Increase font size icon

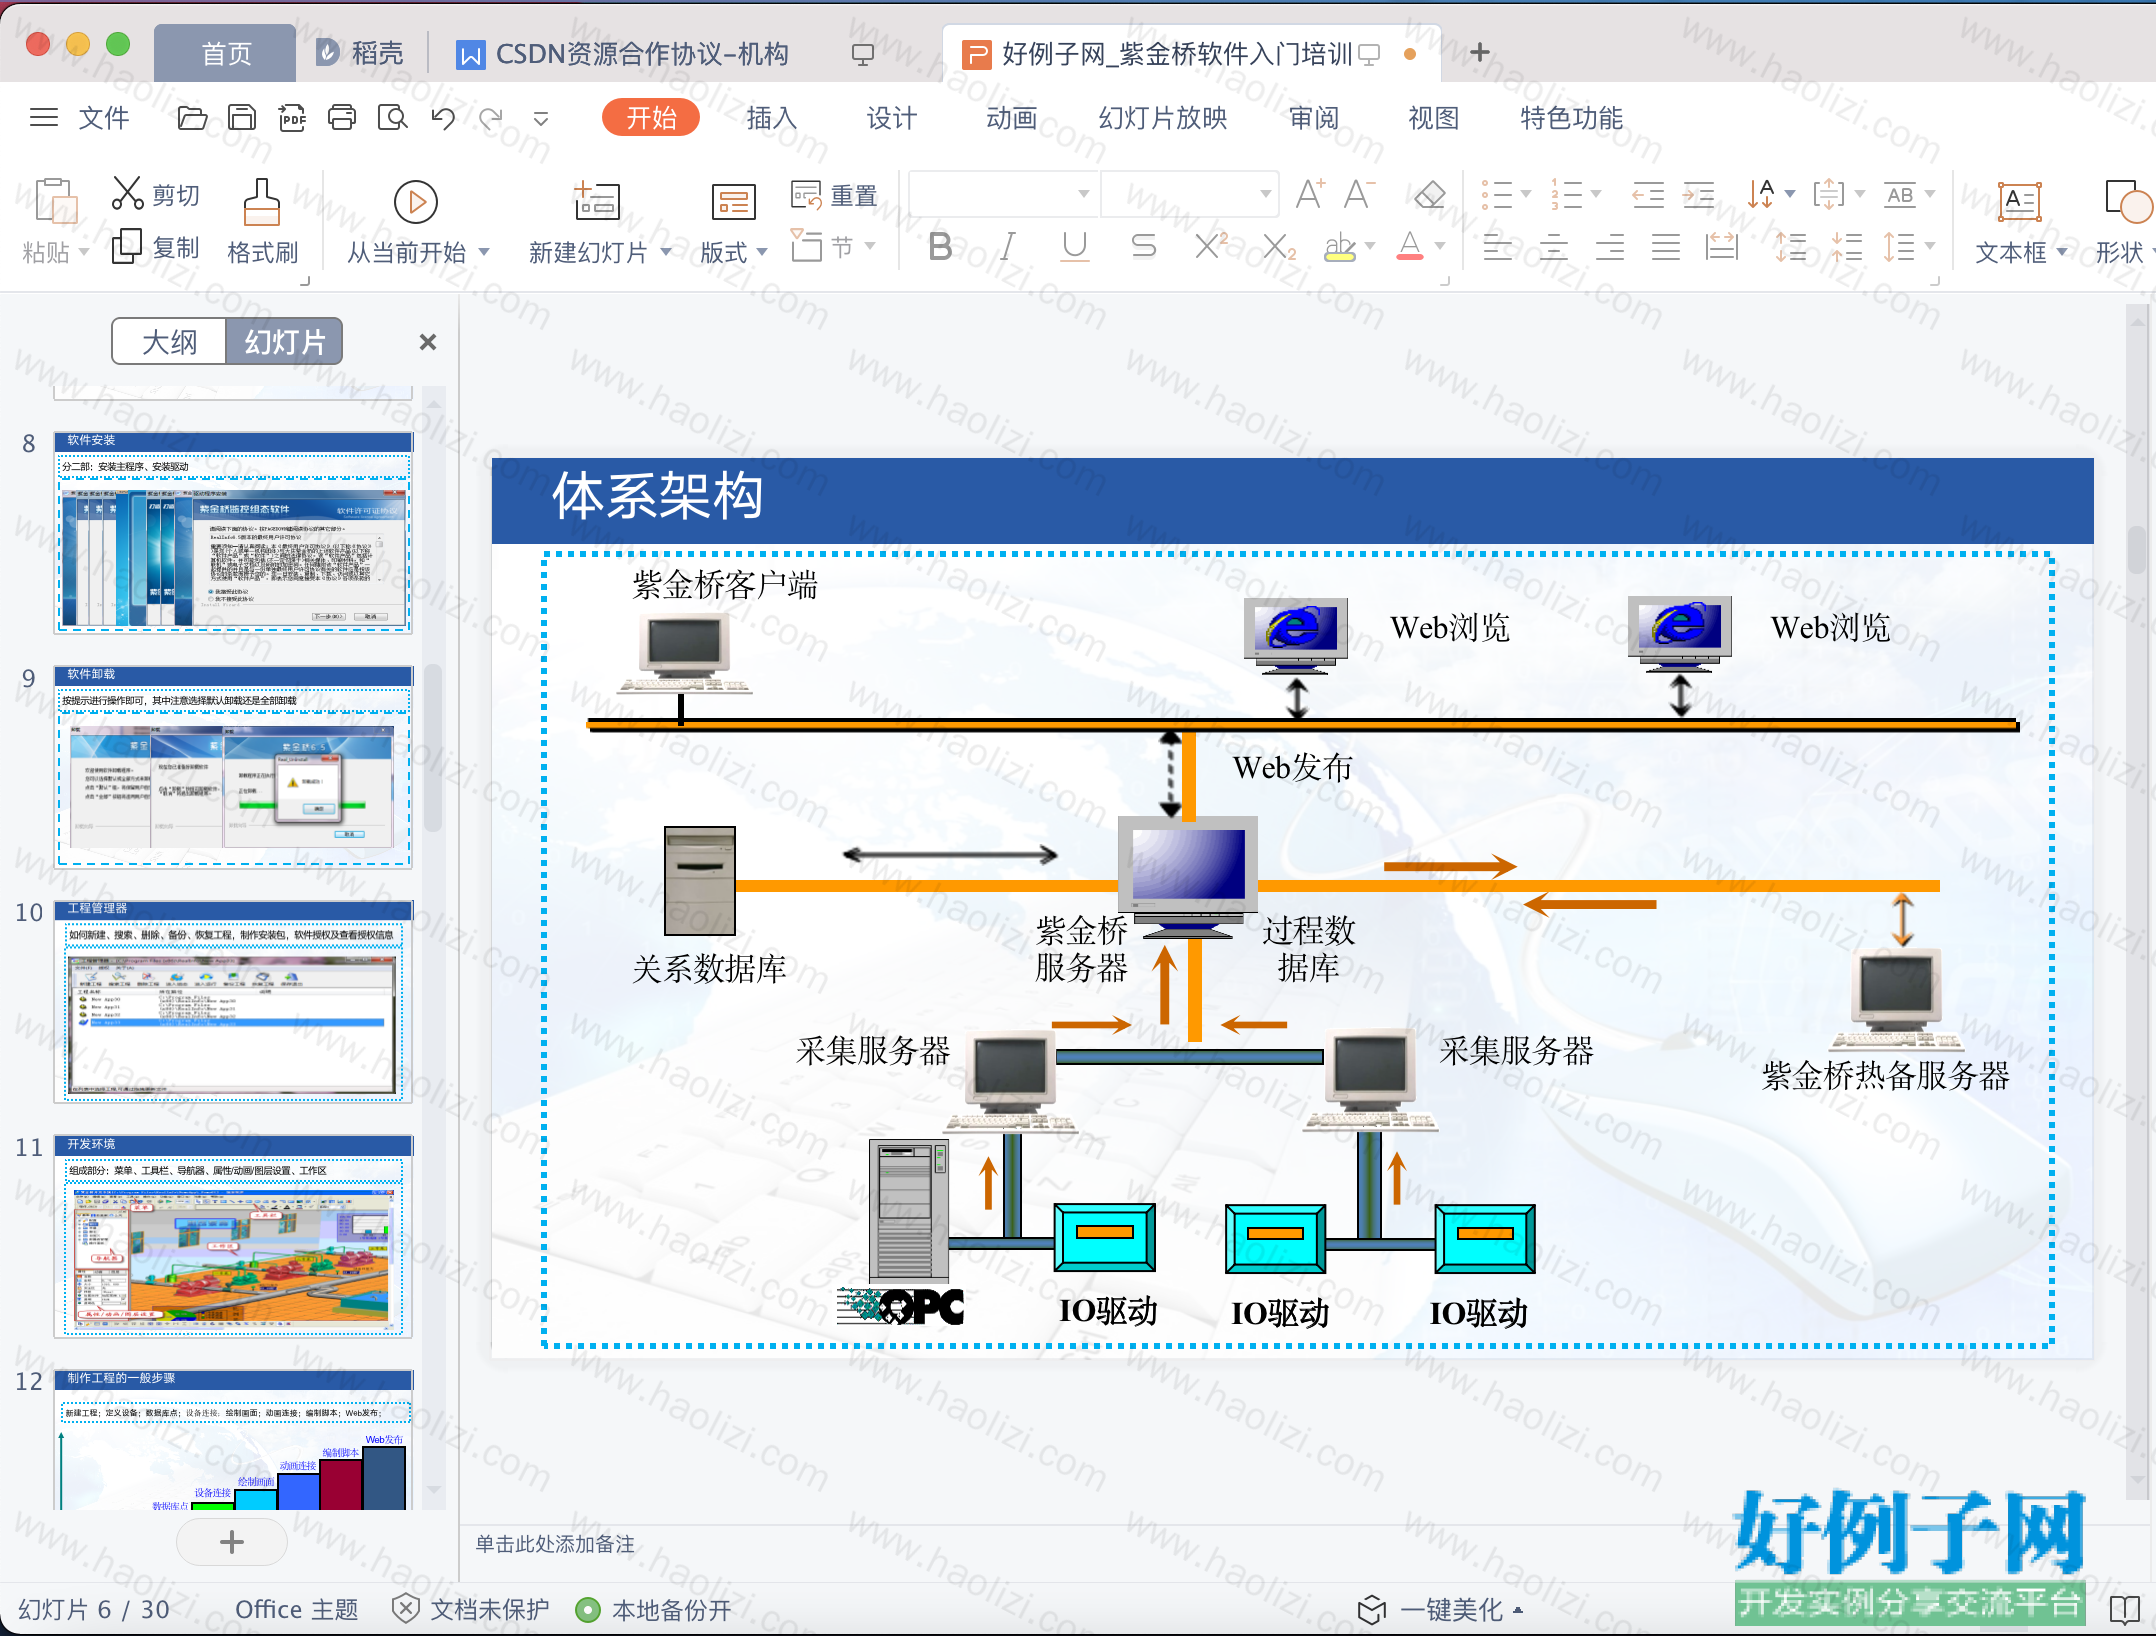(x=1310, y=194)
